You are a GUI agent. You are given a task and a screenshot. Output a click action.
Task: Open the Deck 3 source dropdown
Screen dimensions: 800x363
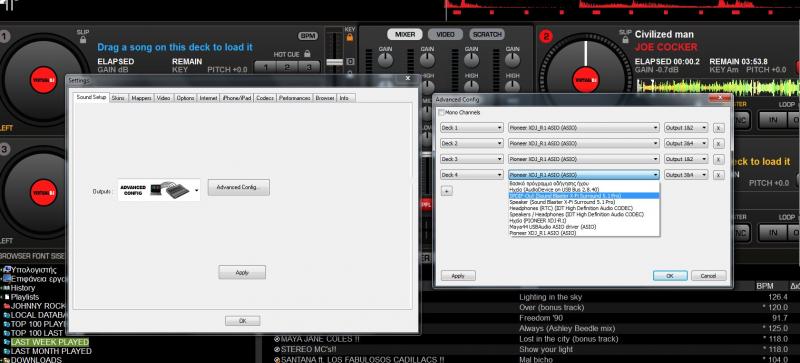471,159
